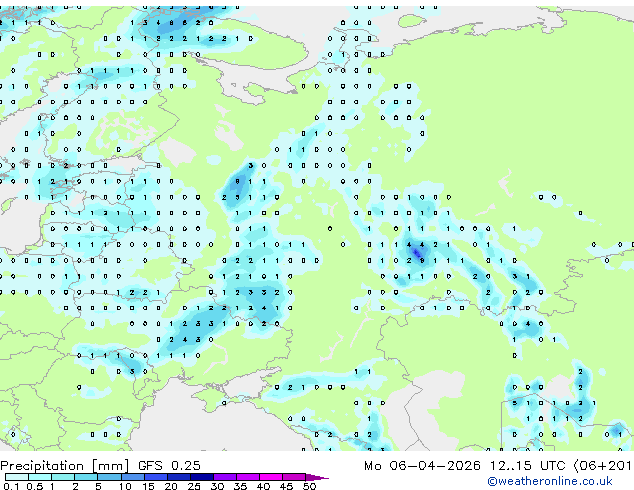This screenshot has height=490, width=634.
Task: Click the '40' legend scale label
Action: (263, 486)
